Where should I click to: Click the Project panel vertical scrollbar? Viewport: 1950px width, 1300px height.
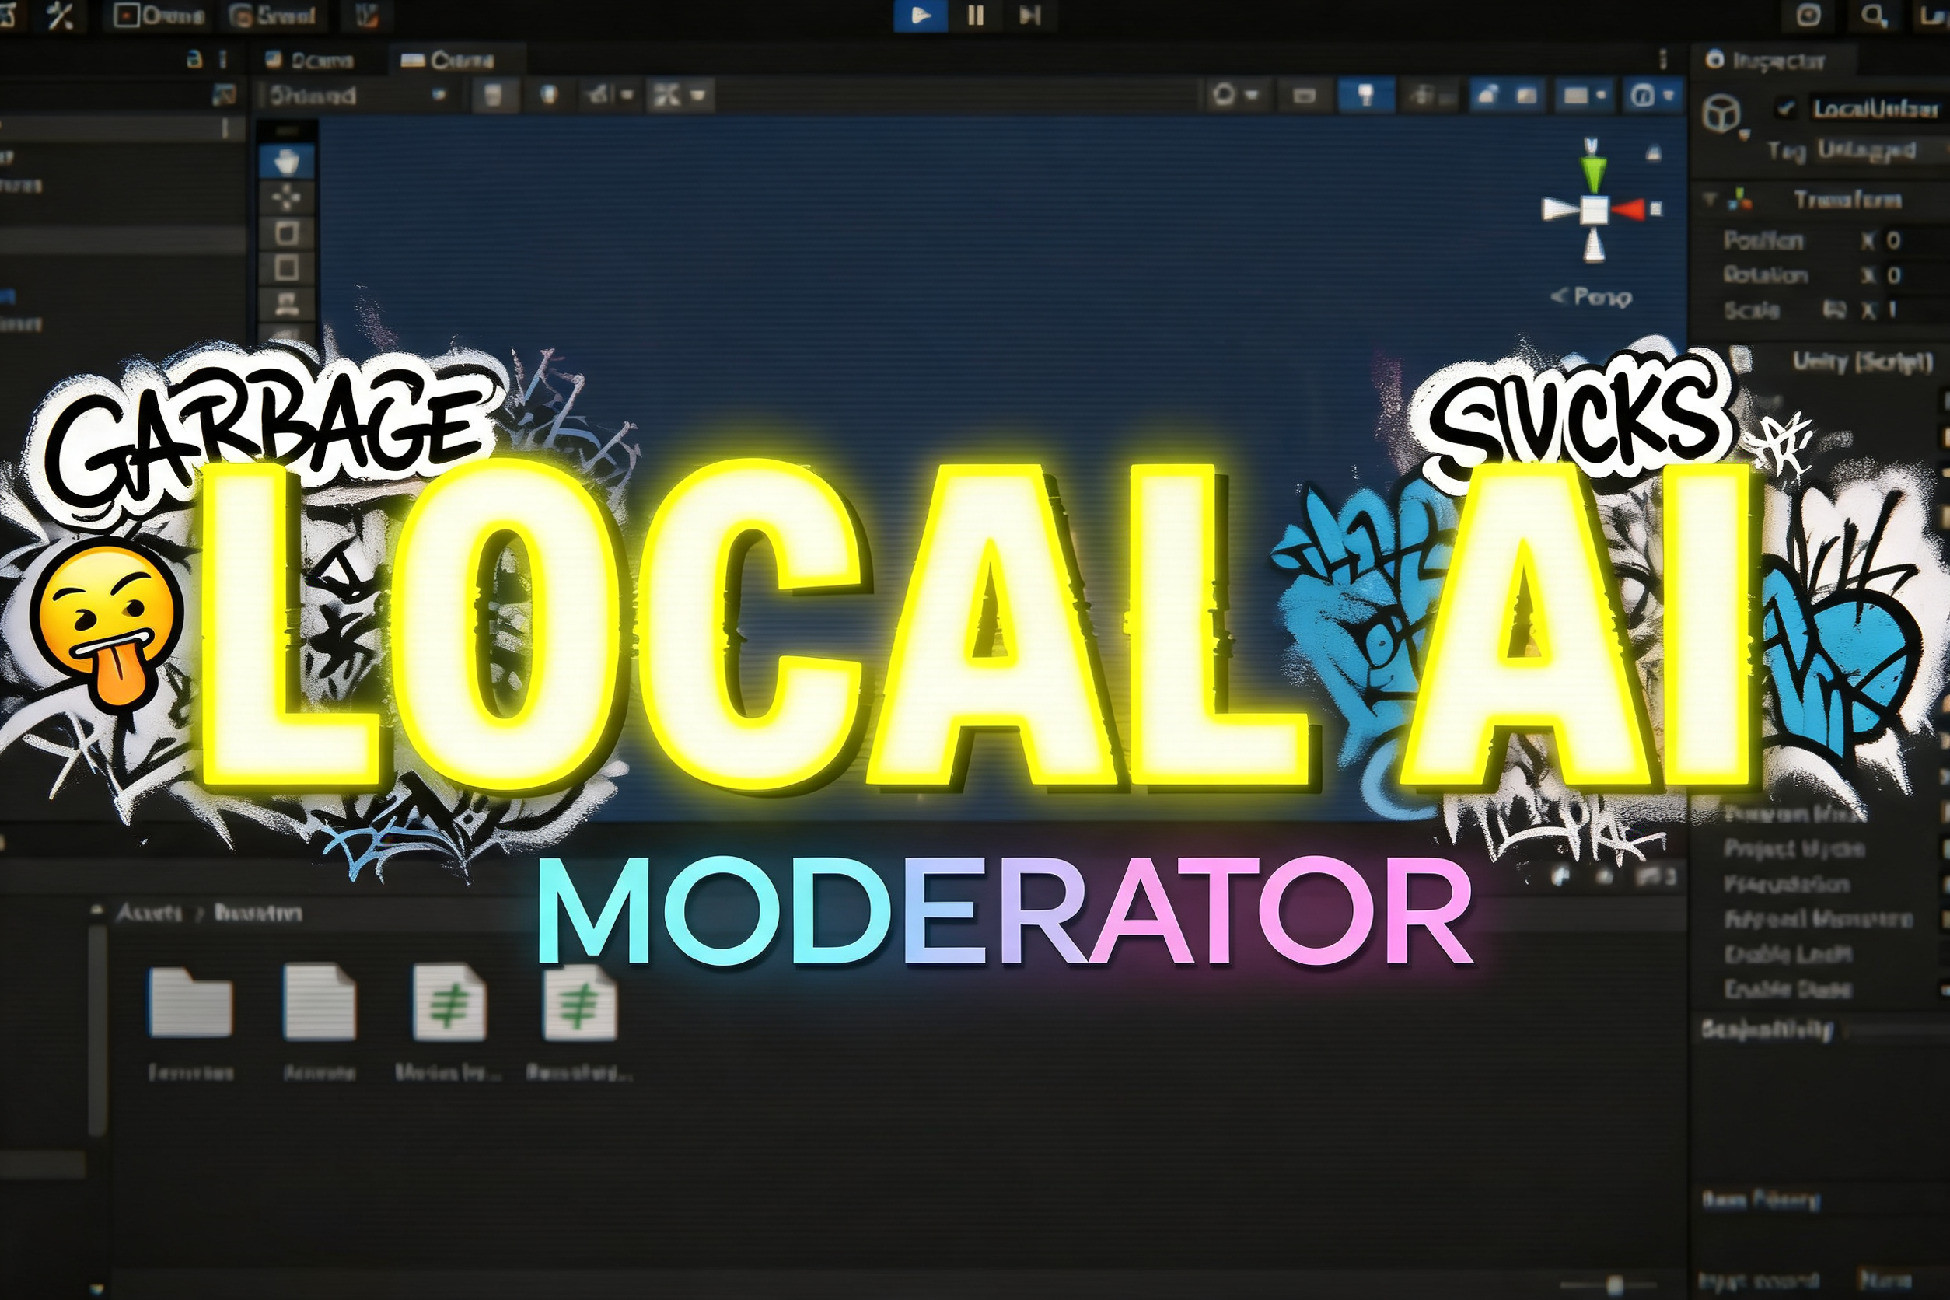pyautogui.click(x=98, y=1030)
